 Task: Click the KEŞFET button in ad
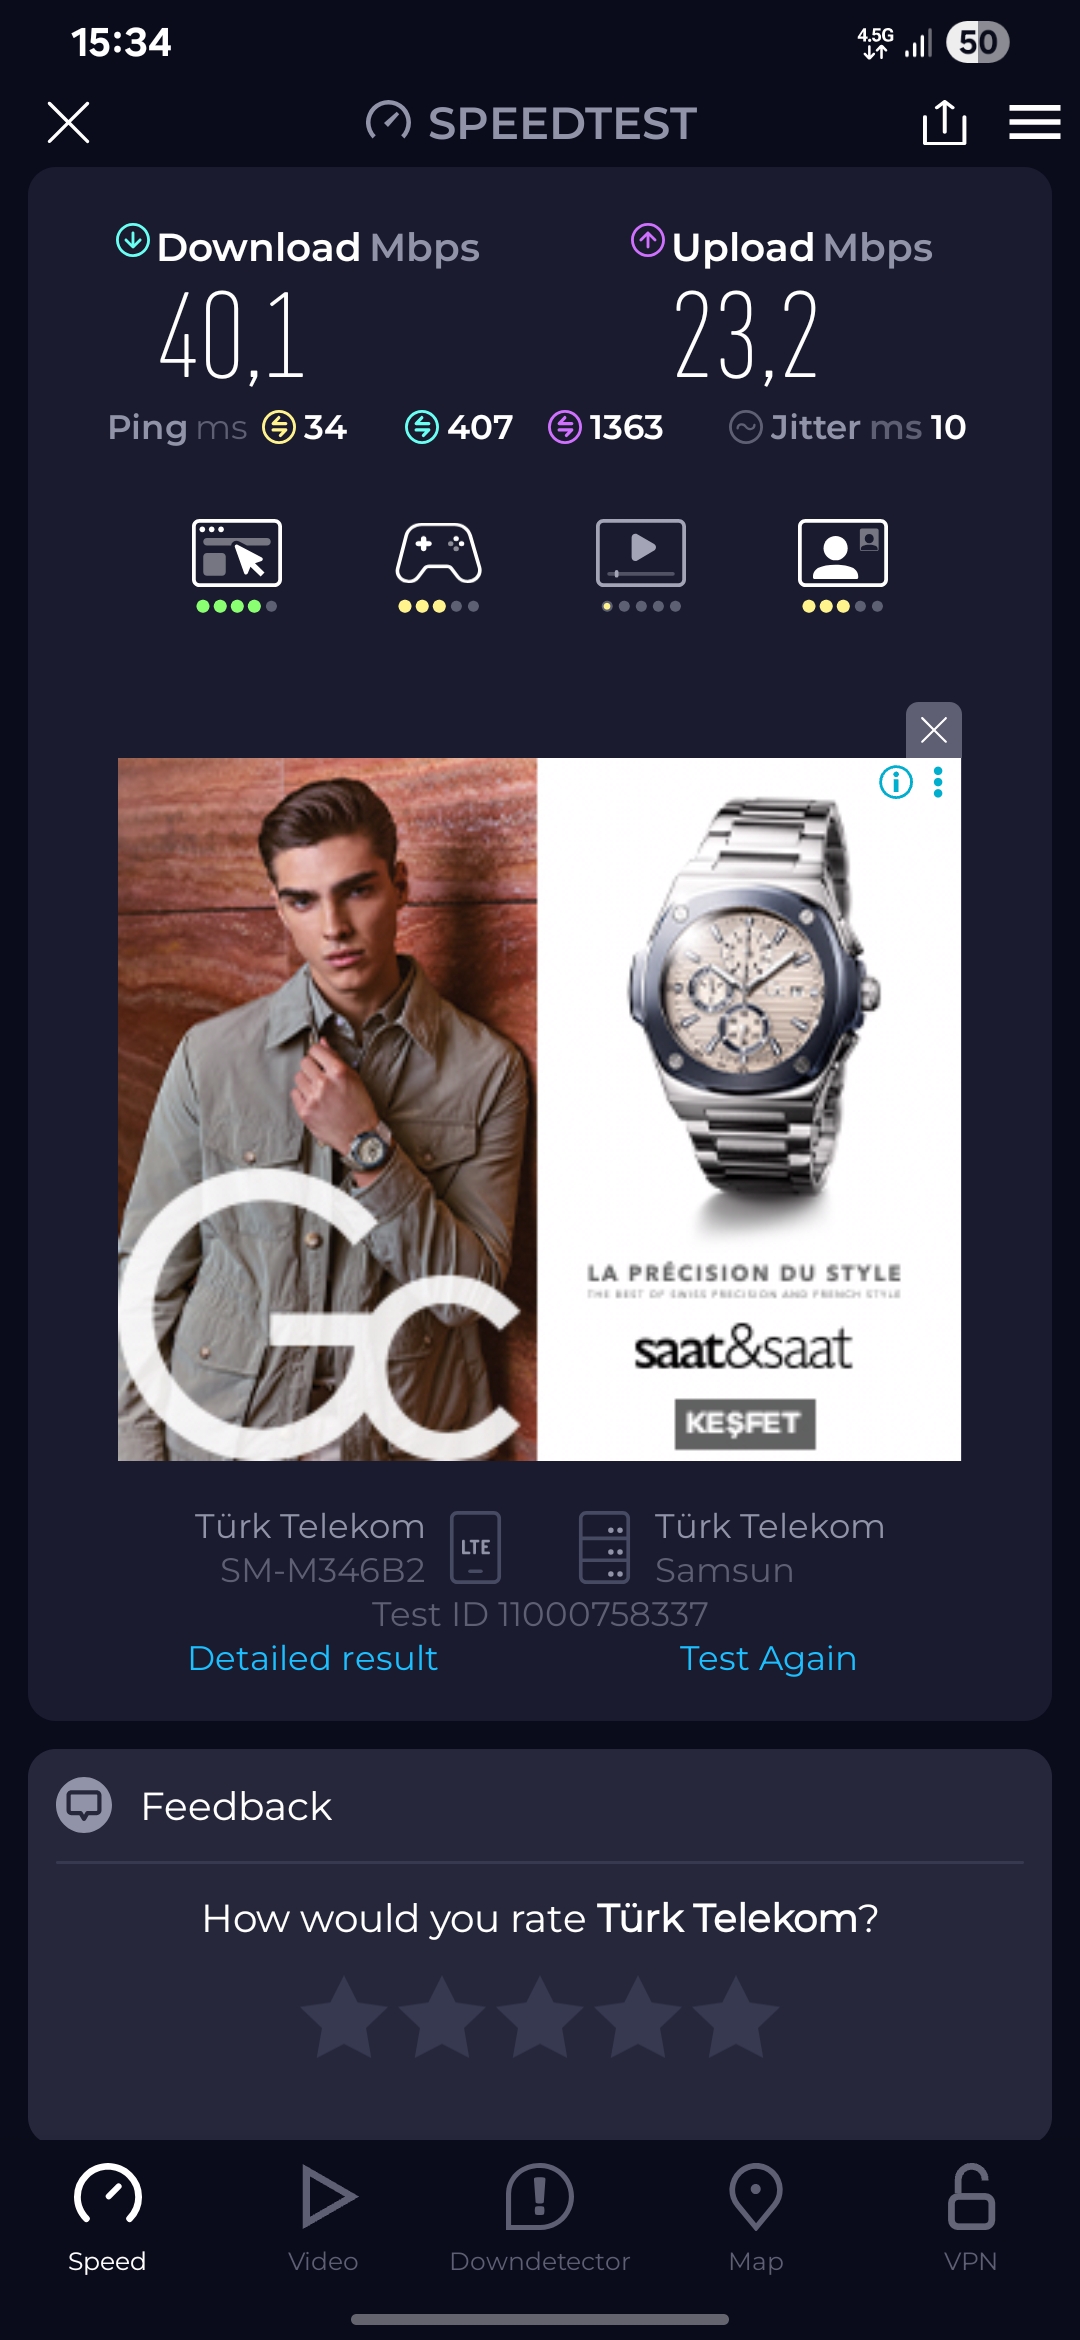pos(745,1423)
